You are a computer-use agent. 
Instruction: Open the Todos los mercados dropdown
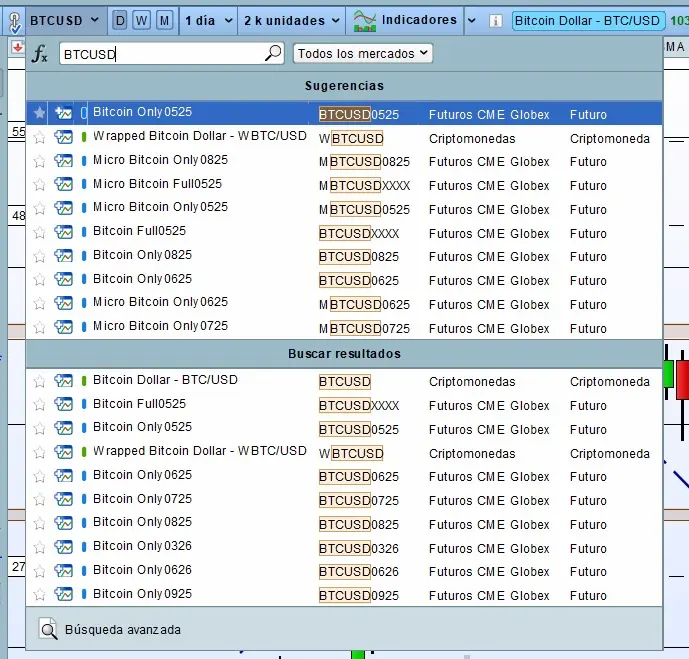(x=363, y=53)
